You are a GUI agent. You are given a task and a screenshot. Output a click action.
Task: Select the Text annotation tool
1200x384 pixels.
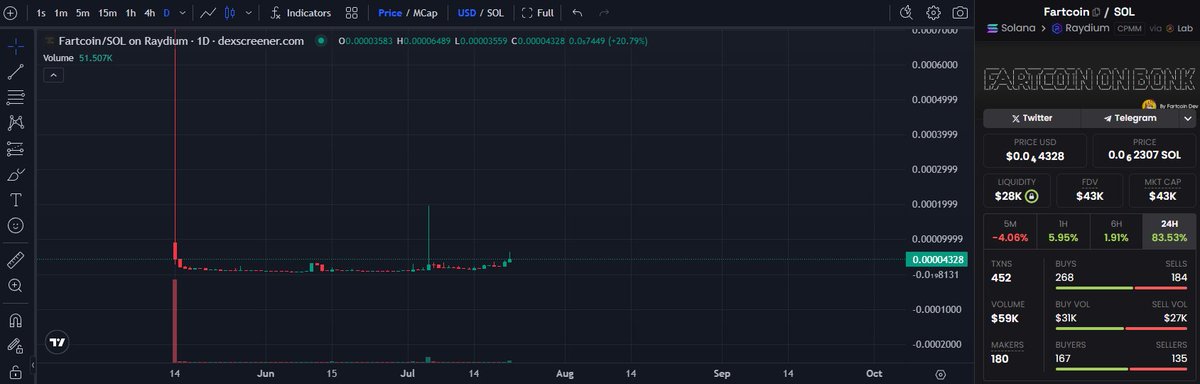[16, 200]
